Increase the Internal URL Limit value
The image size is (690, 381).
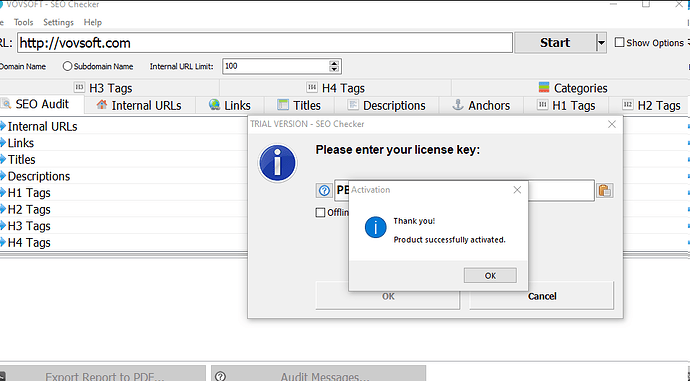334,63
